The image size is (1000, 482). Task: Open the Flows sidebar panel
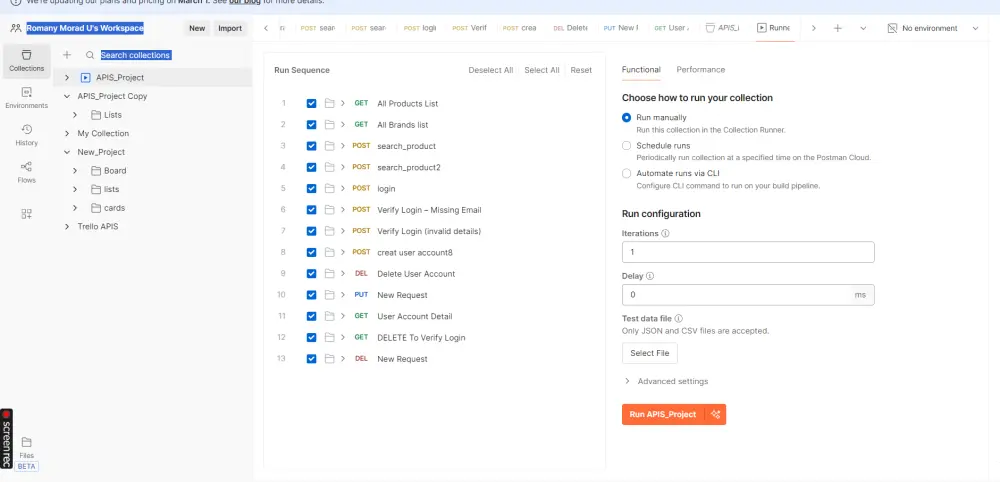[x=26, y=172]
